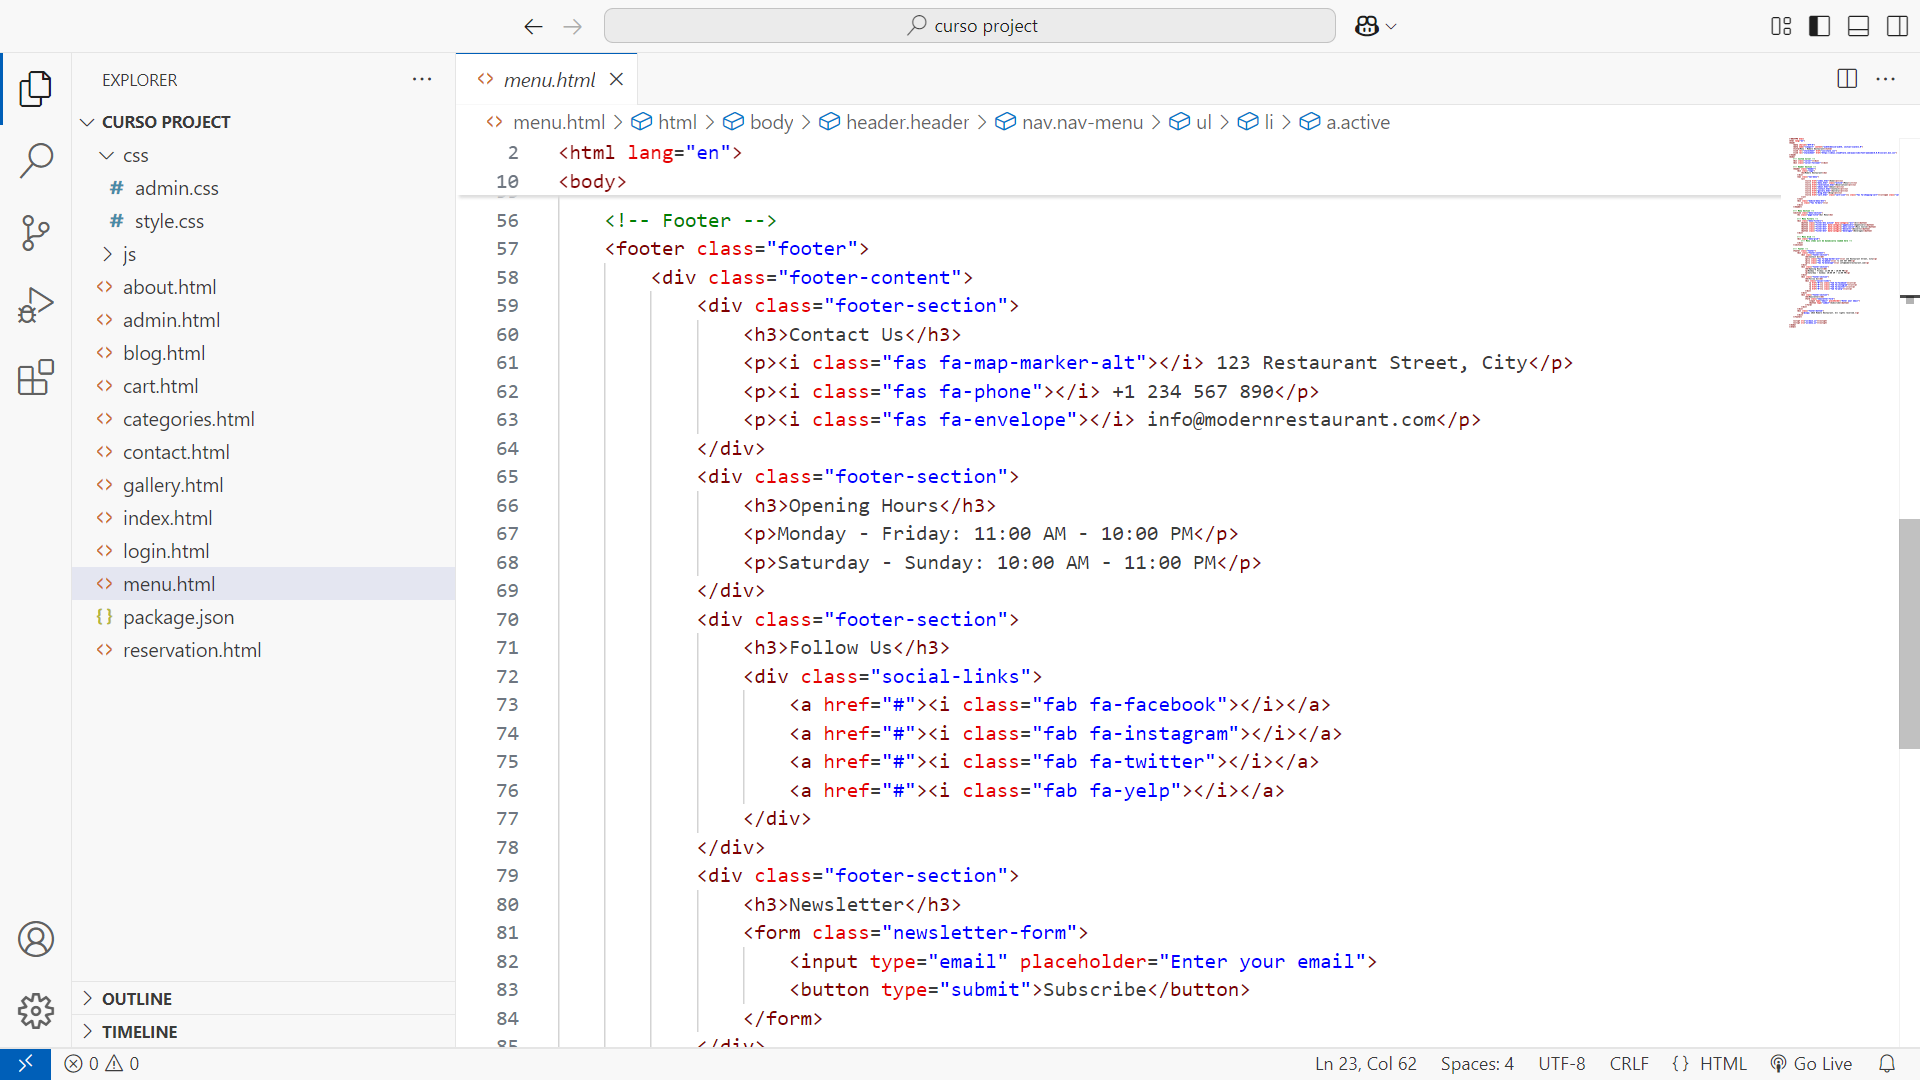1920x1080 pixels.
Task: Open the Explorer view in activity bar
Action: pyautogui.click(x=36, y=88)
